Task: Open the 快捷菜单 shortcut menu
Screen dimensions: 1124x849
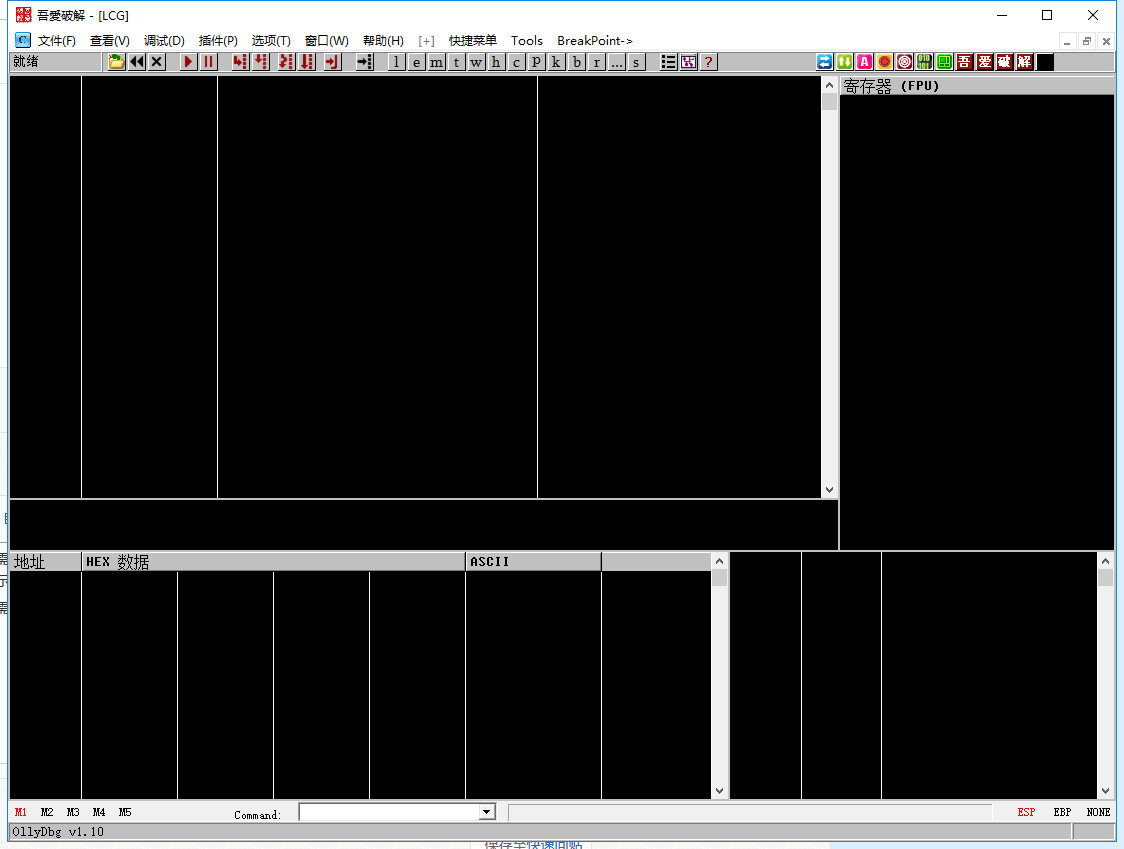Action: click(x=472, y=41)
